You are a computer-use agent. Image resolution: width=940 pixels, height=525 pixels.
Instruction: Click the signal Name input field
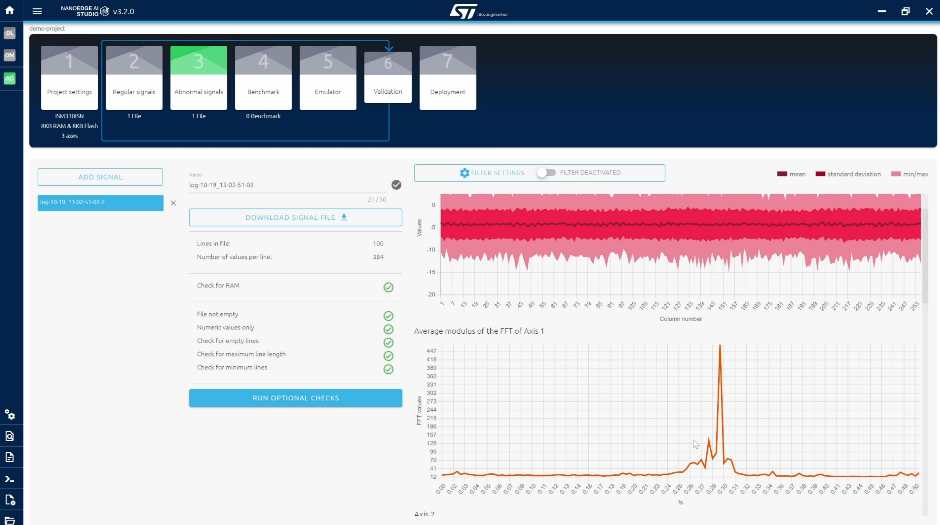[288, 185]
